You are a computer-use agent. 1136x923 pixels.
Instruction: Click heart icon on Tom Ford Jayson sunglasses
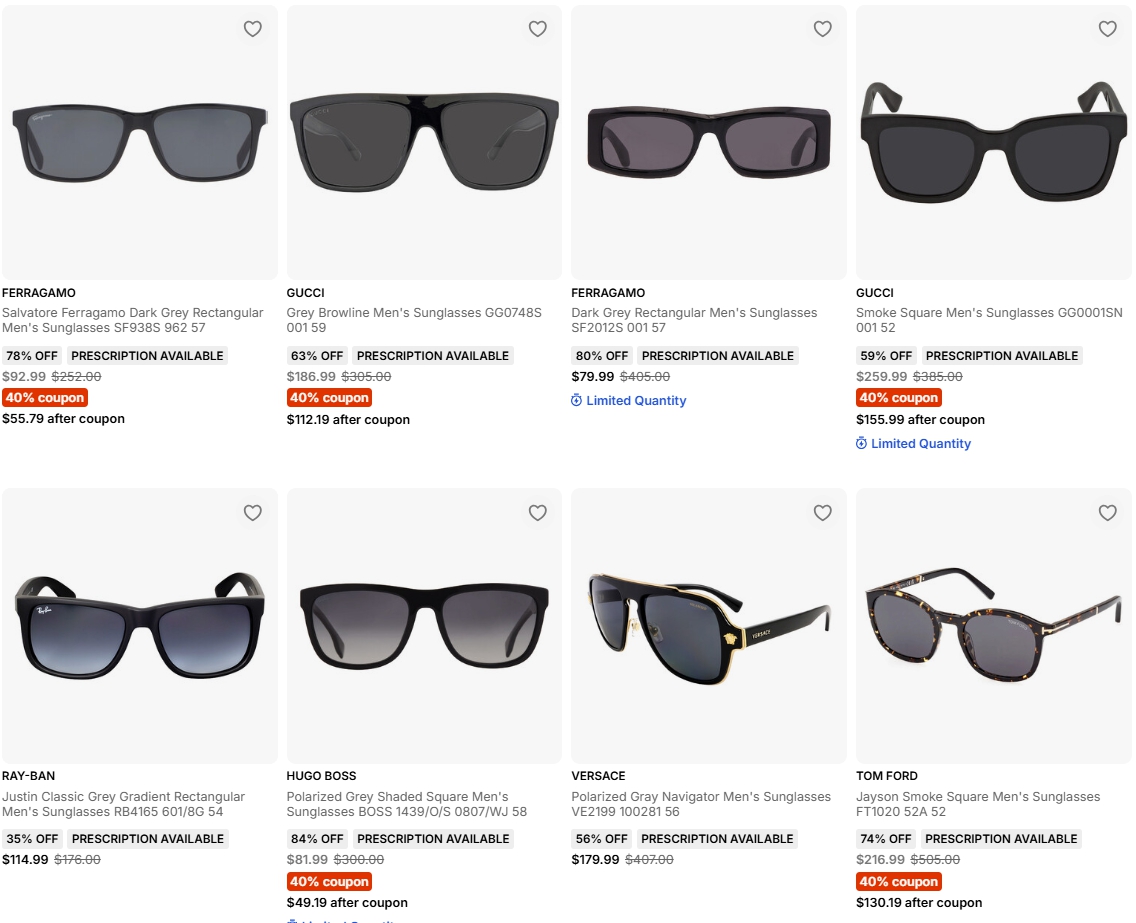[x=1107, y=513]
